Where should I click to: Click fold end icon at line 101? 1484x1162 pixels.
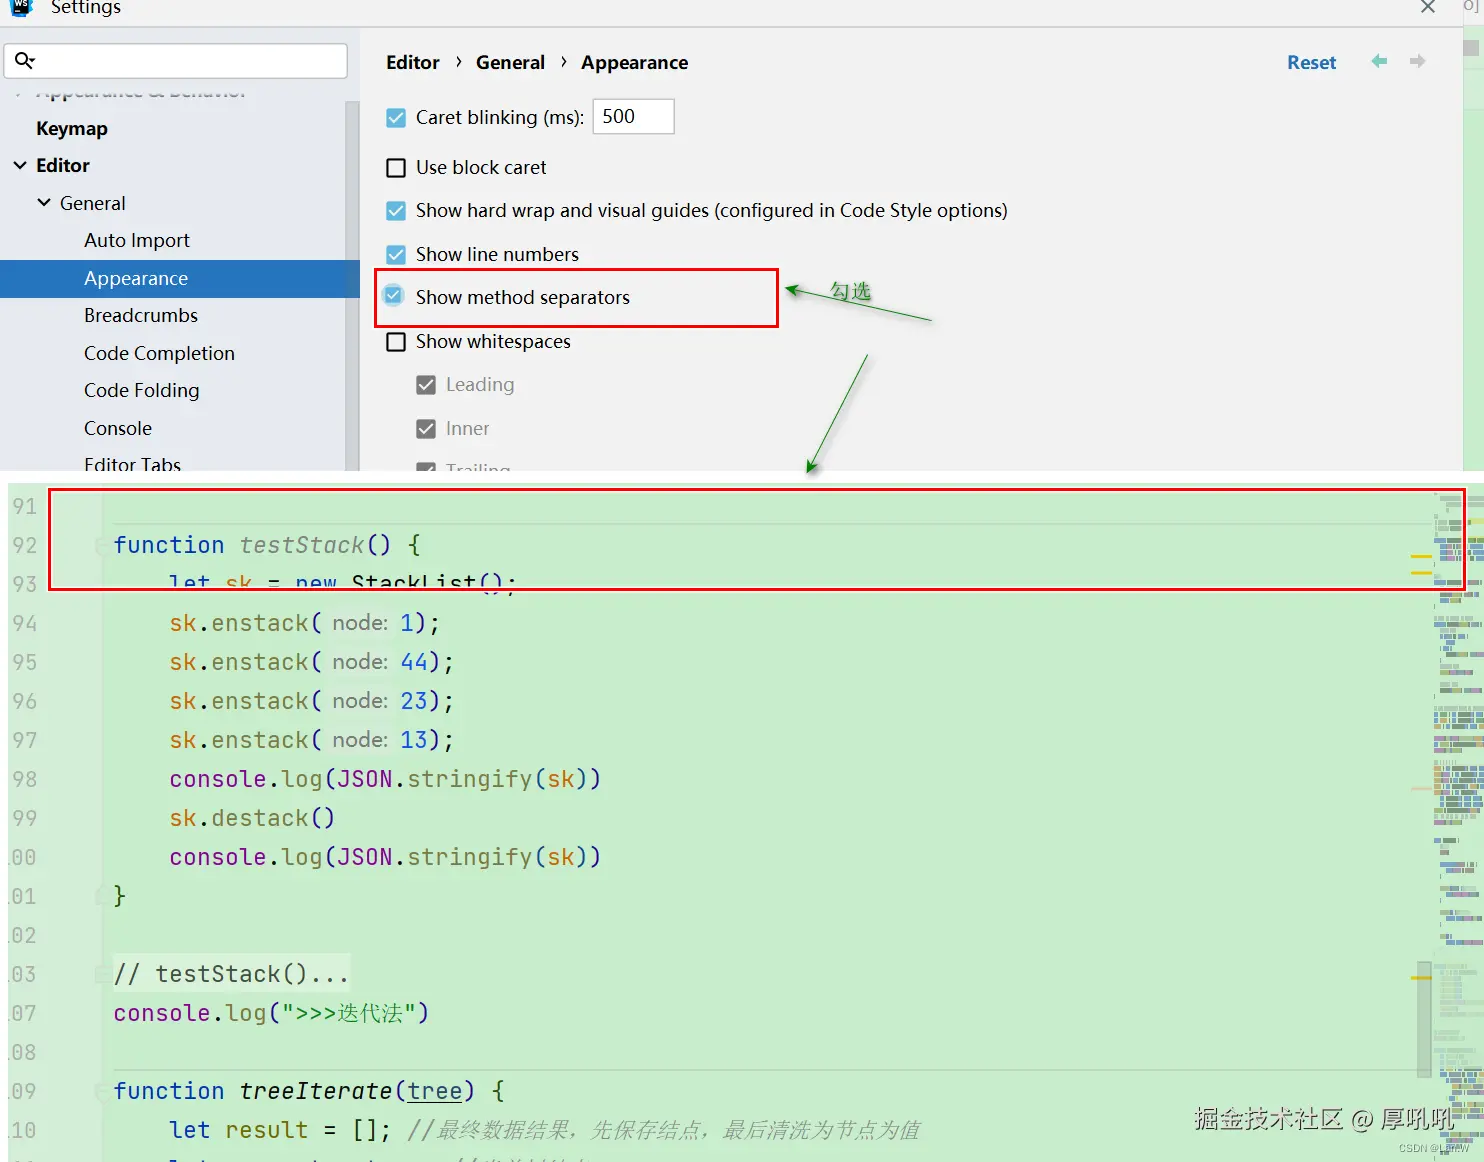click(101, 896)
